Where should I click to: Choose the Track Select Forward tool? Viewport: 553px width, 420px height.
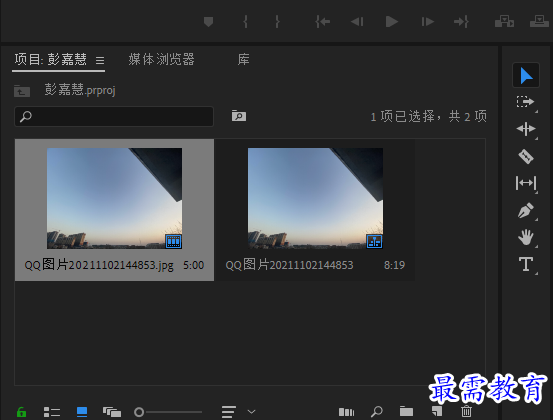(x=525, y=102)
